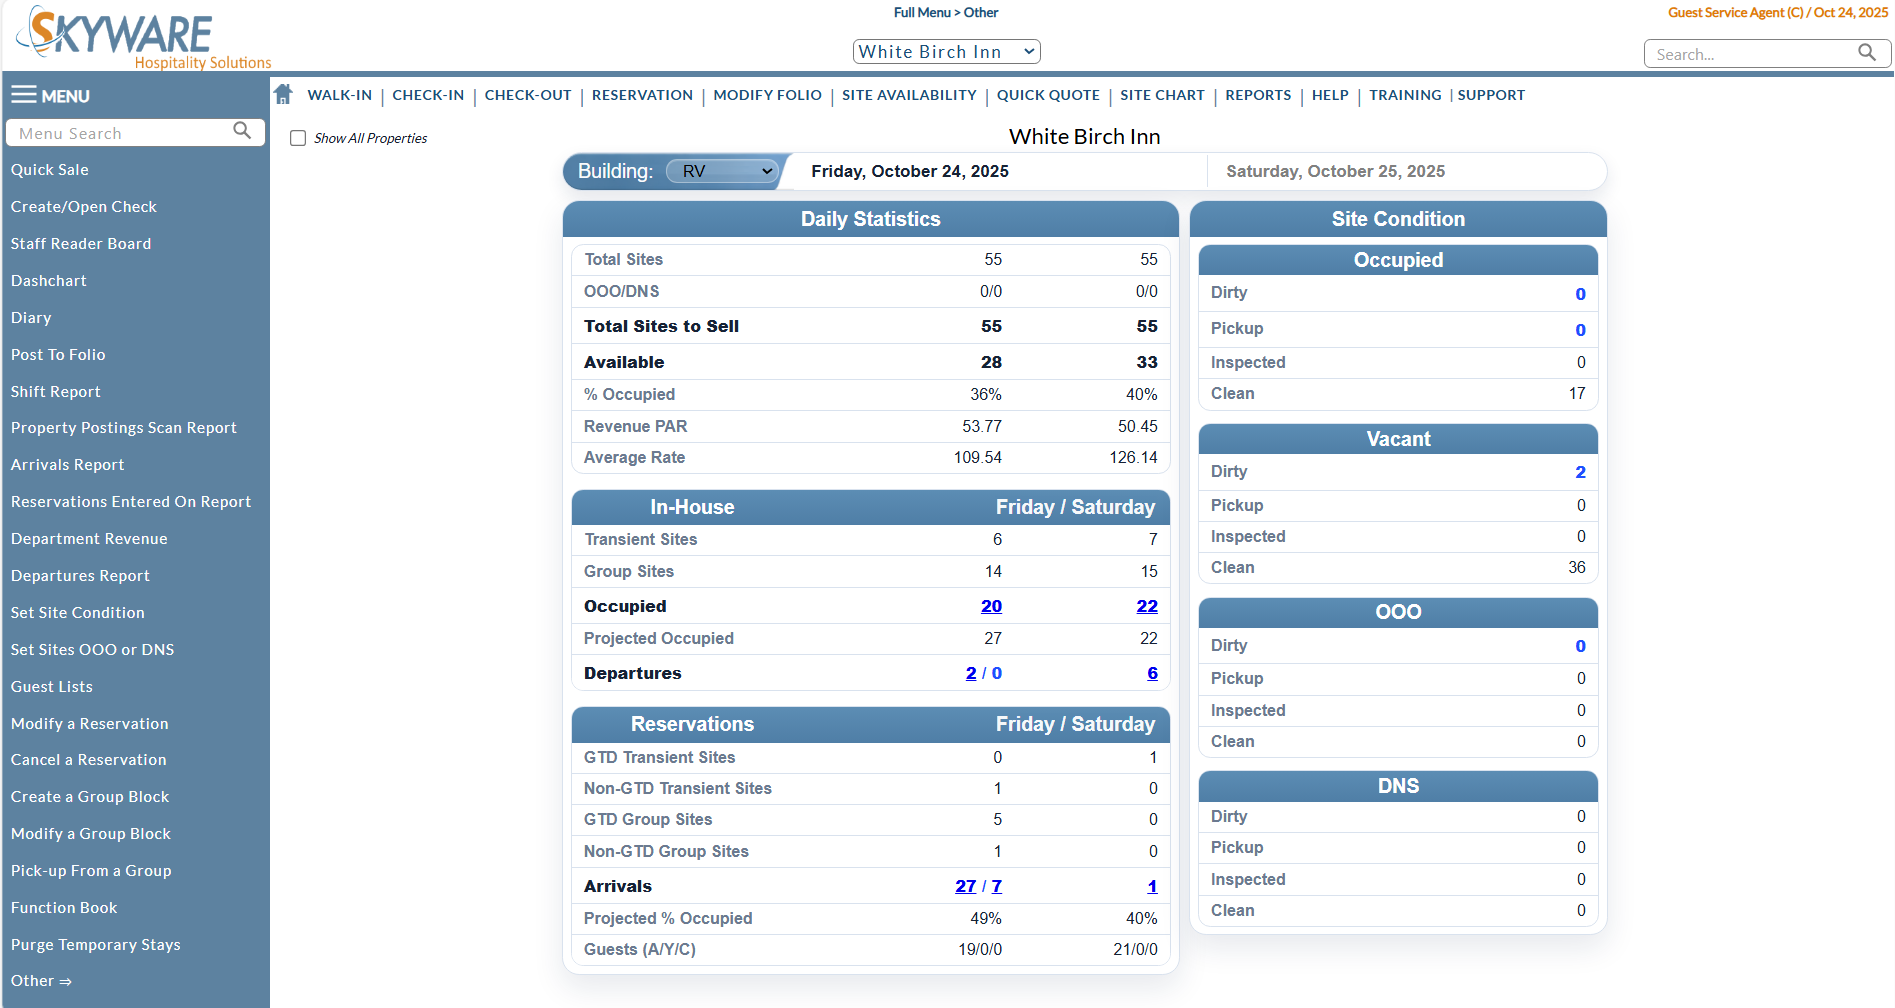Click the home icon in the navigation bar
This screenshot has width=1895, height=1008.
tap(283, 94)
